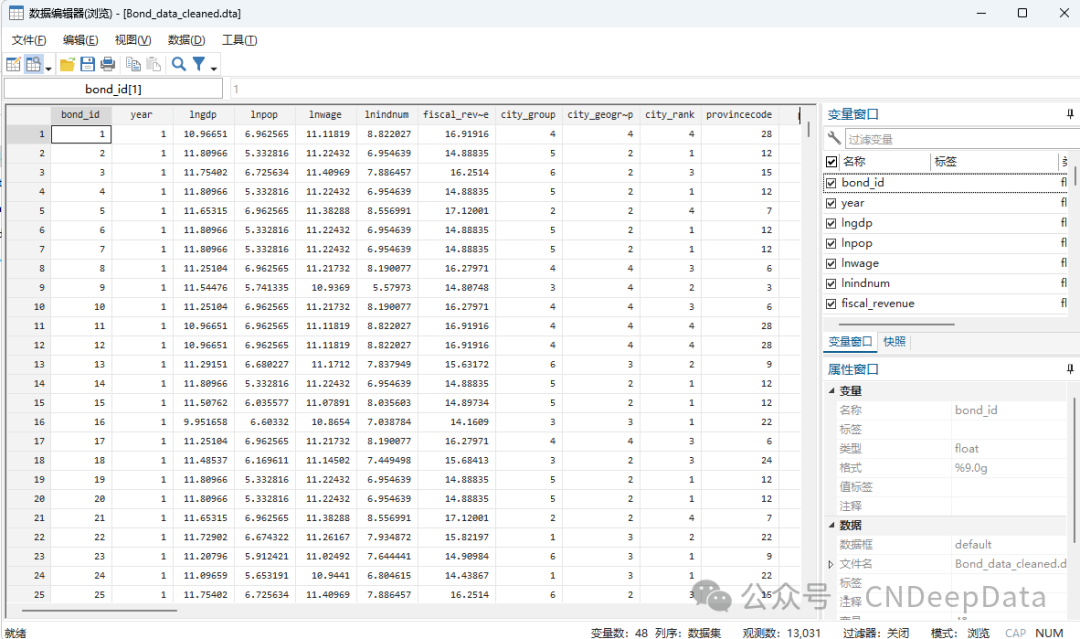Uncheck the lnpop variable checkbox

coord(831,243)
